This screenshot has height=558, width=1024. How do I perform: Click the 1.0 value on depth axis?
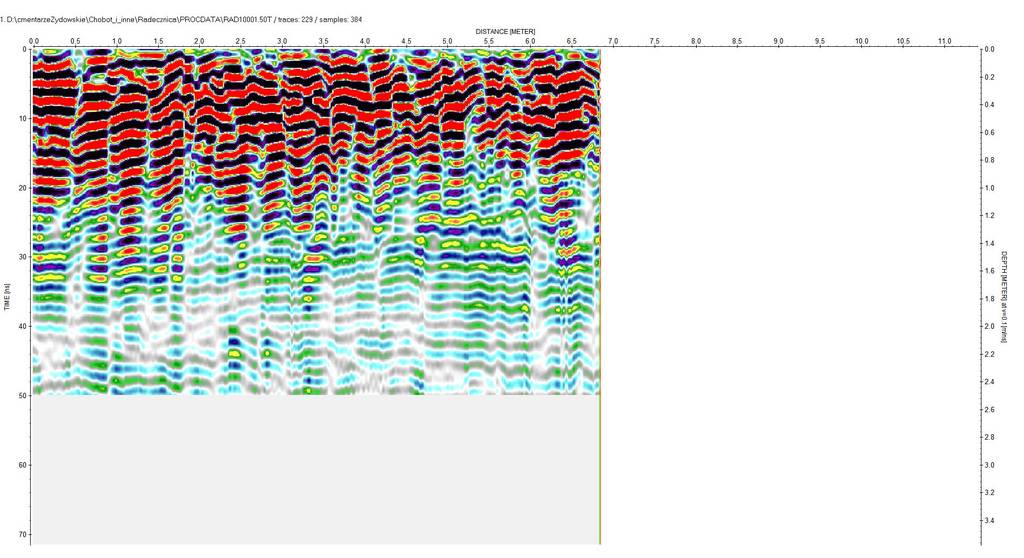tap(989, 188)
